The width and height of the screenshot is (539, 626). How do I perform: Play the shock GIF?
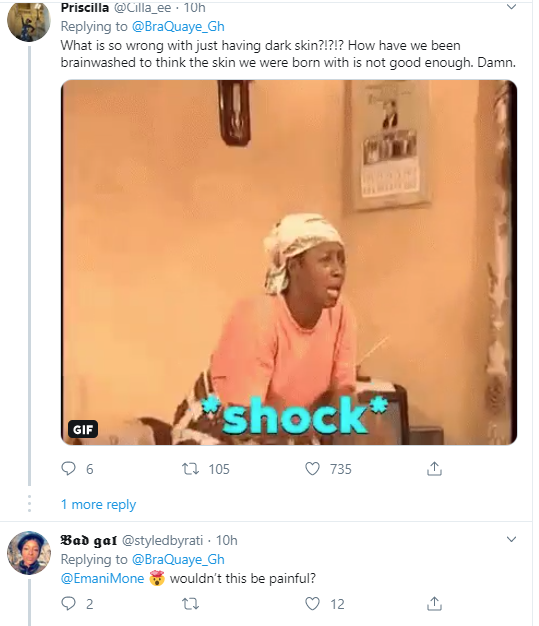pyautogui.click(x=289, y=262)
